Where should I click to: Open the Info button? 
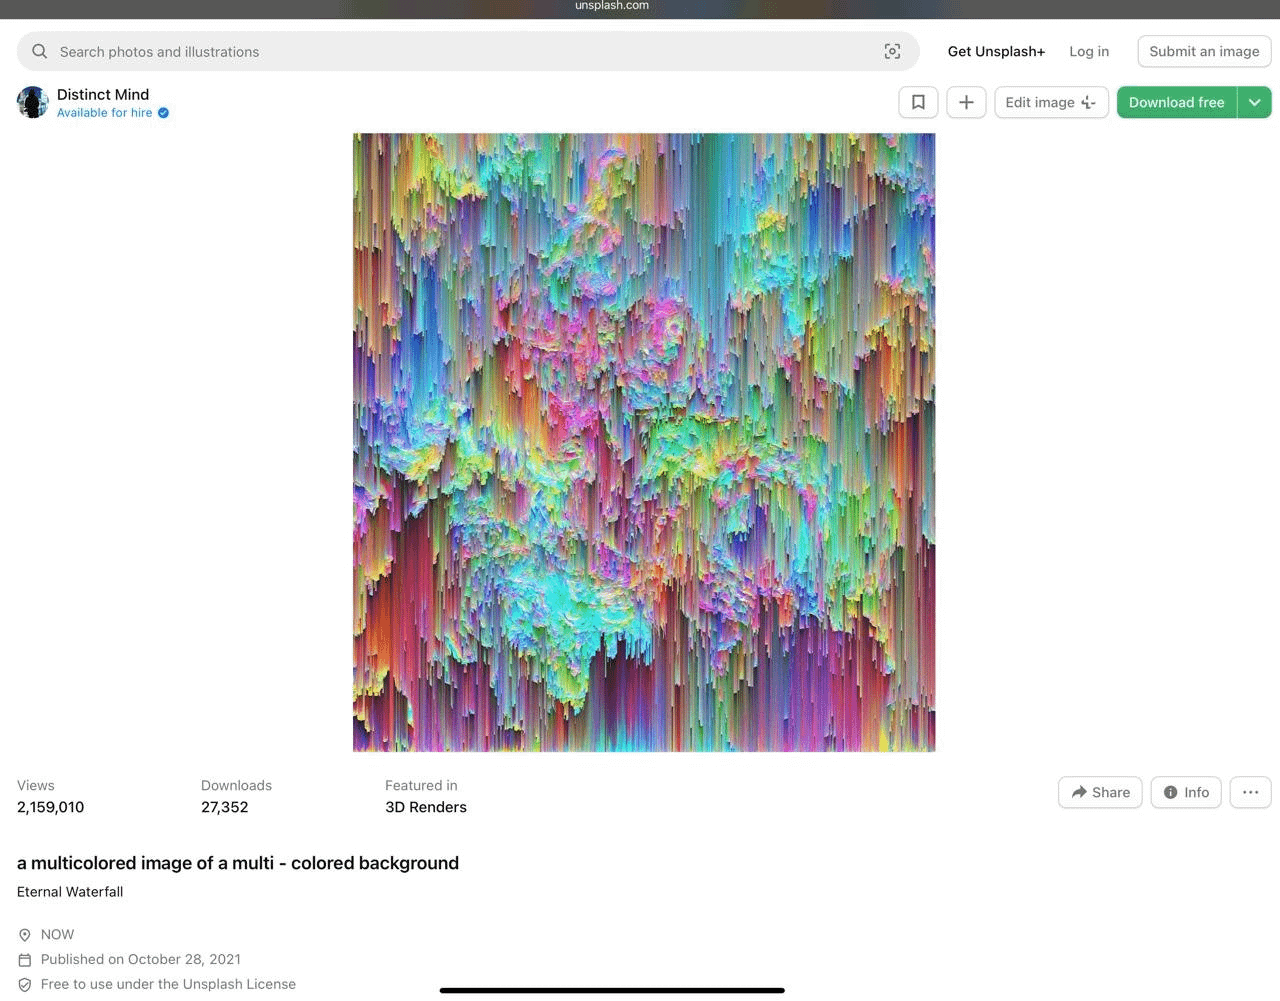point(1186,792)
